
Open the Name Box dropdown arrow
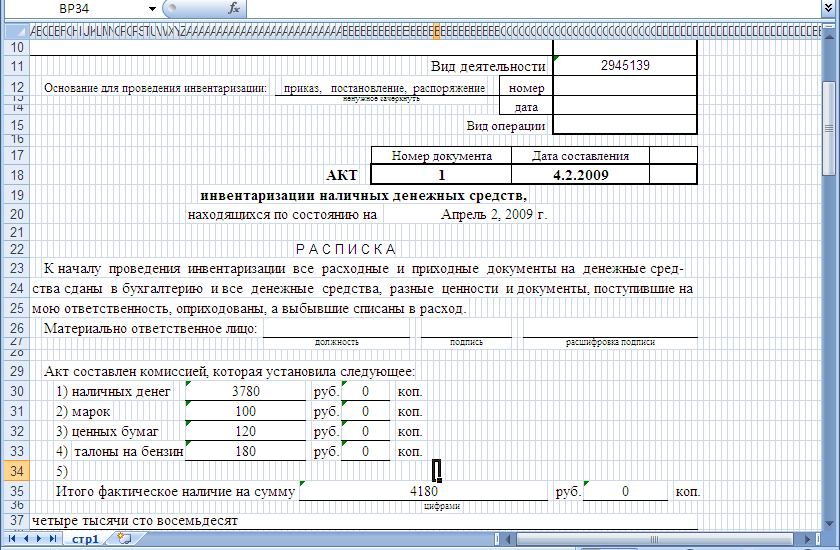[152, 9]
